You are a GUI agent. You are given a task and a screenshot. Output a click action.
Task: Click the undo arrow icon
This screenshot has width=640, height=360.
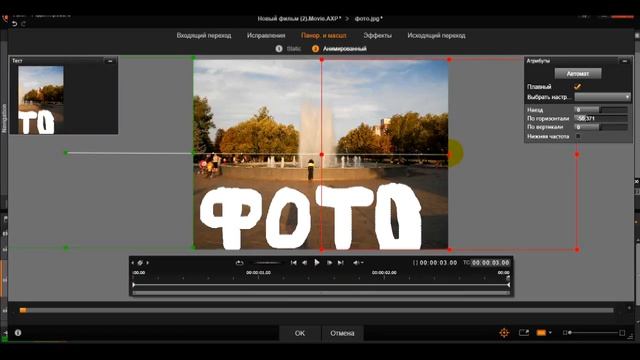coord(15,24)
